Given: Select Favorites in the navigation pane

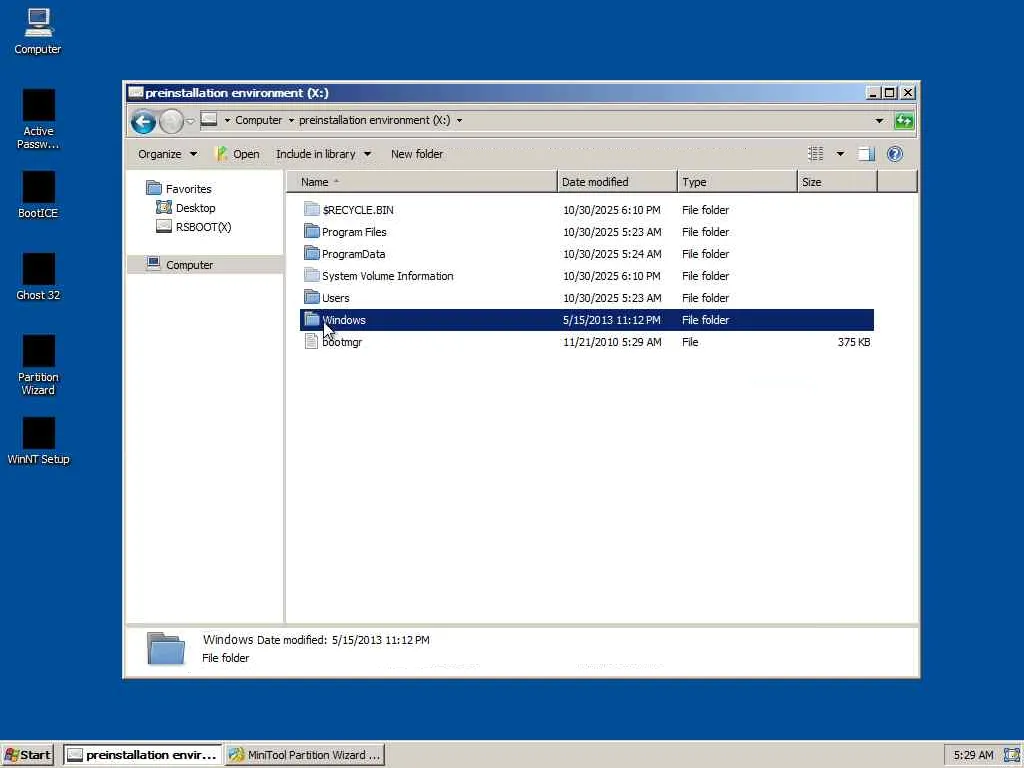Looking at the screenshot, I should click(x=189, y=189).
